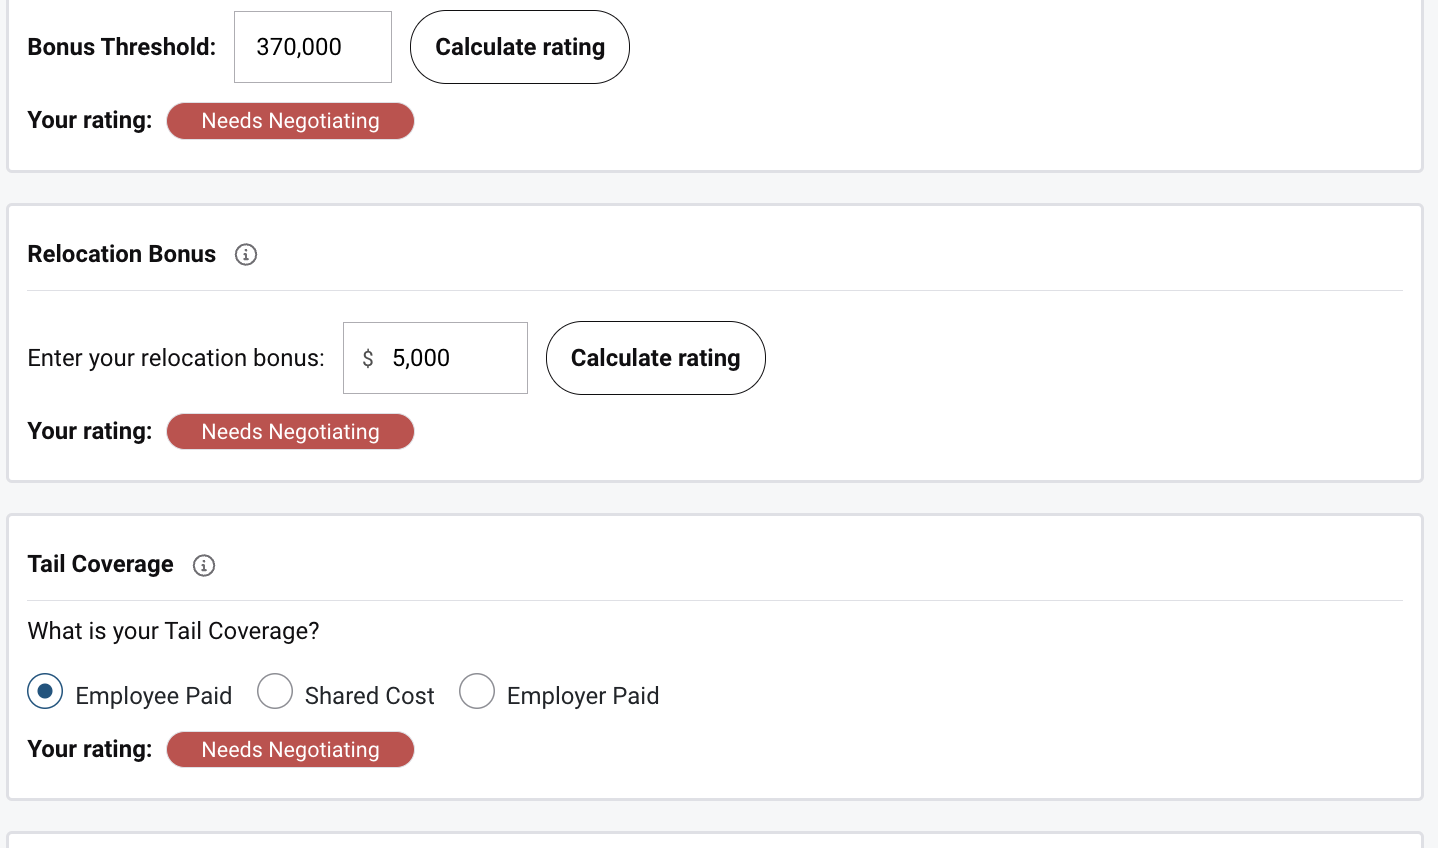Select Employer Paid tail coverage
This screenshot has width=1438, height=848.
pos(477,692)
